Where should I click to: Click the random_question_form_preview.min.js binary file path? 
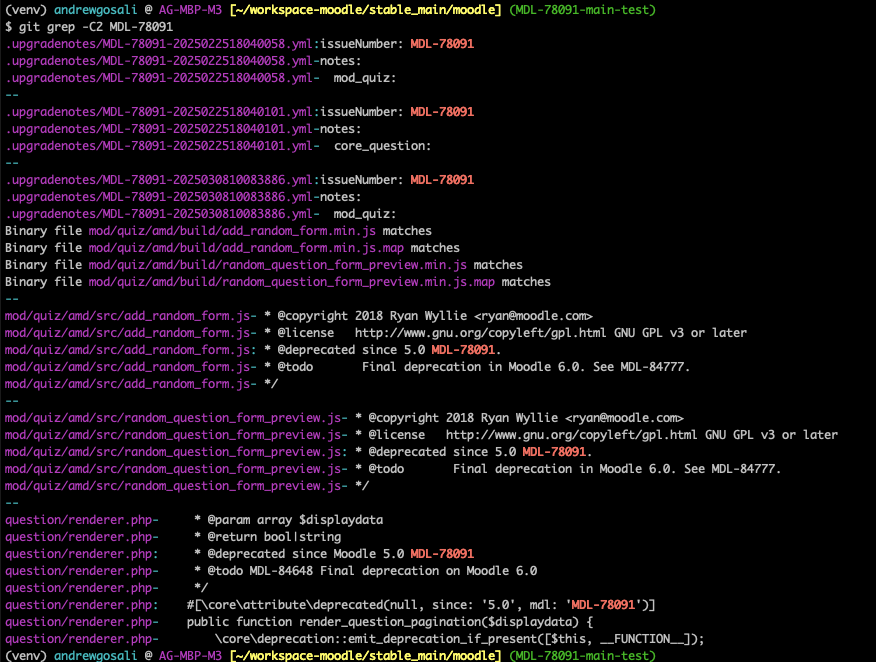(277, 265)
